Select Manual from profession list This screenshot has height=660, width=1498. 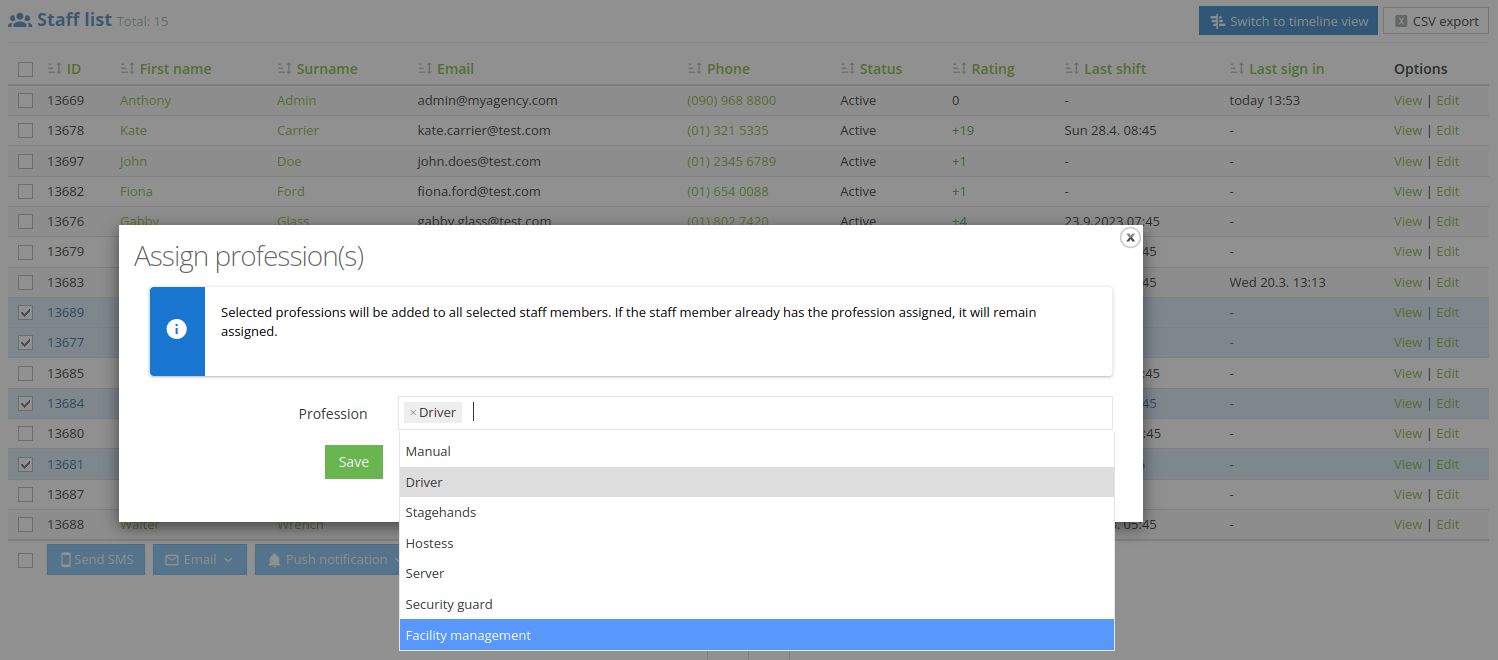[x=756, y=452]
